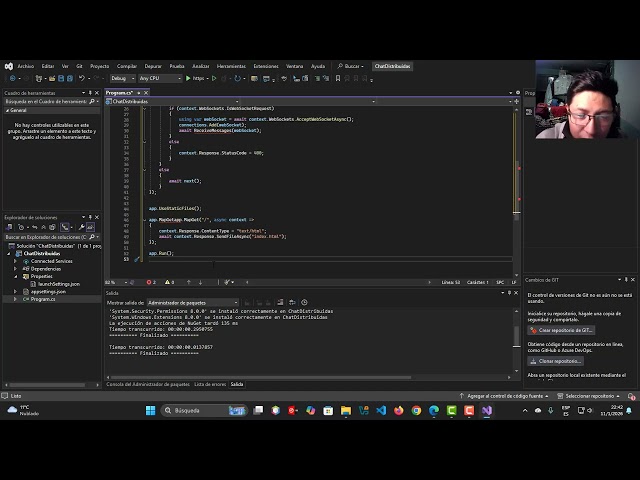Screen dimensions: 640x480
Task: Click the Windows Start button
Action: [x=151, y=410]
